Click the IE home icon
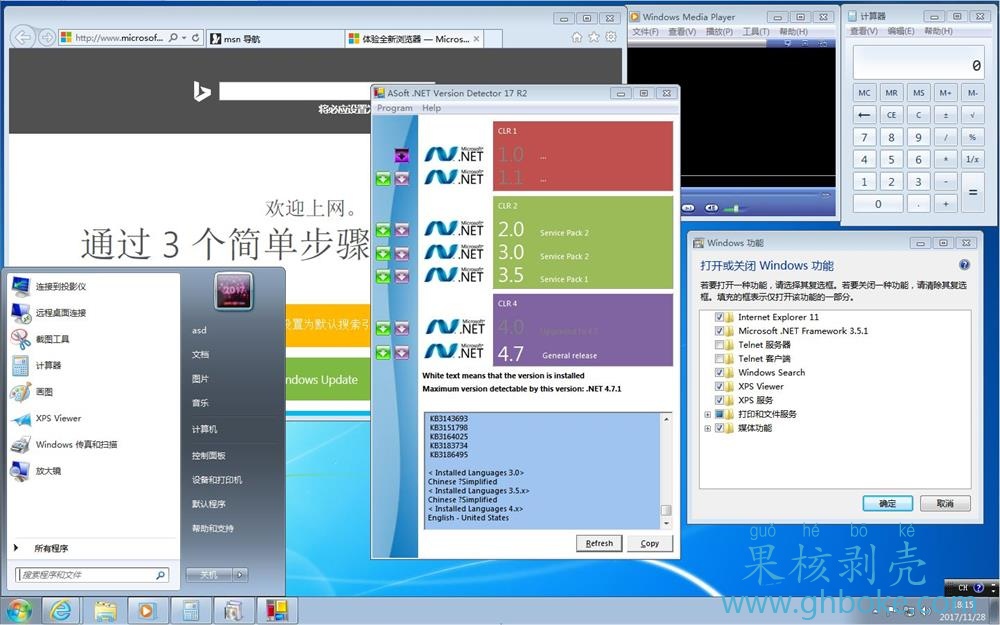 [x=577, y=38]
